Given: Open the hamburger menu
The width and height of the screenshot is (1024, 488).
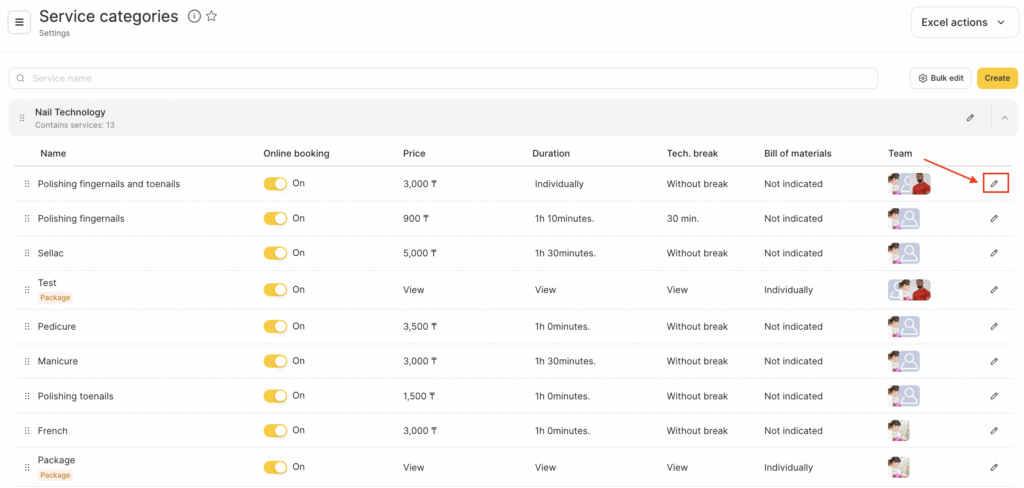Looking at the screenshot, I should (20, 22).
